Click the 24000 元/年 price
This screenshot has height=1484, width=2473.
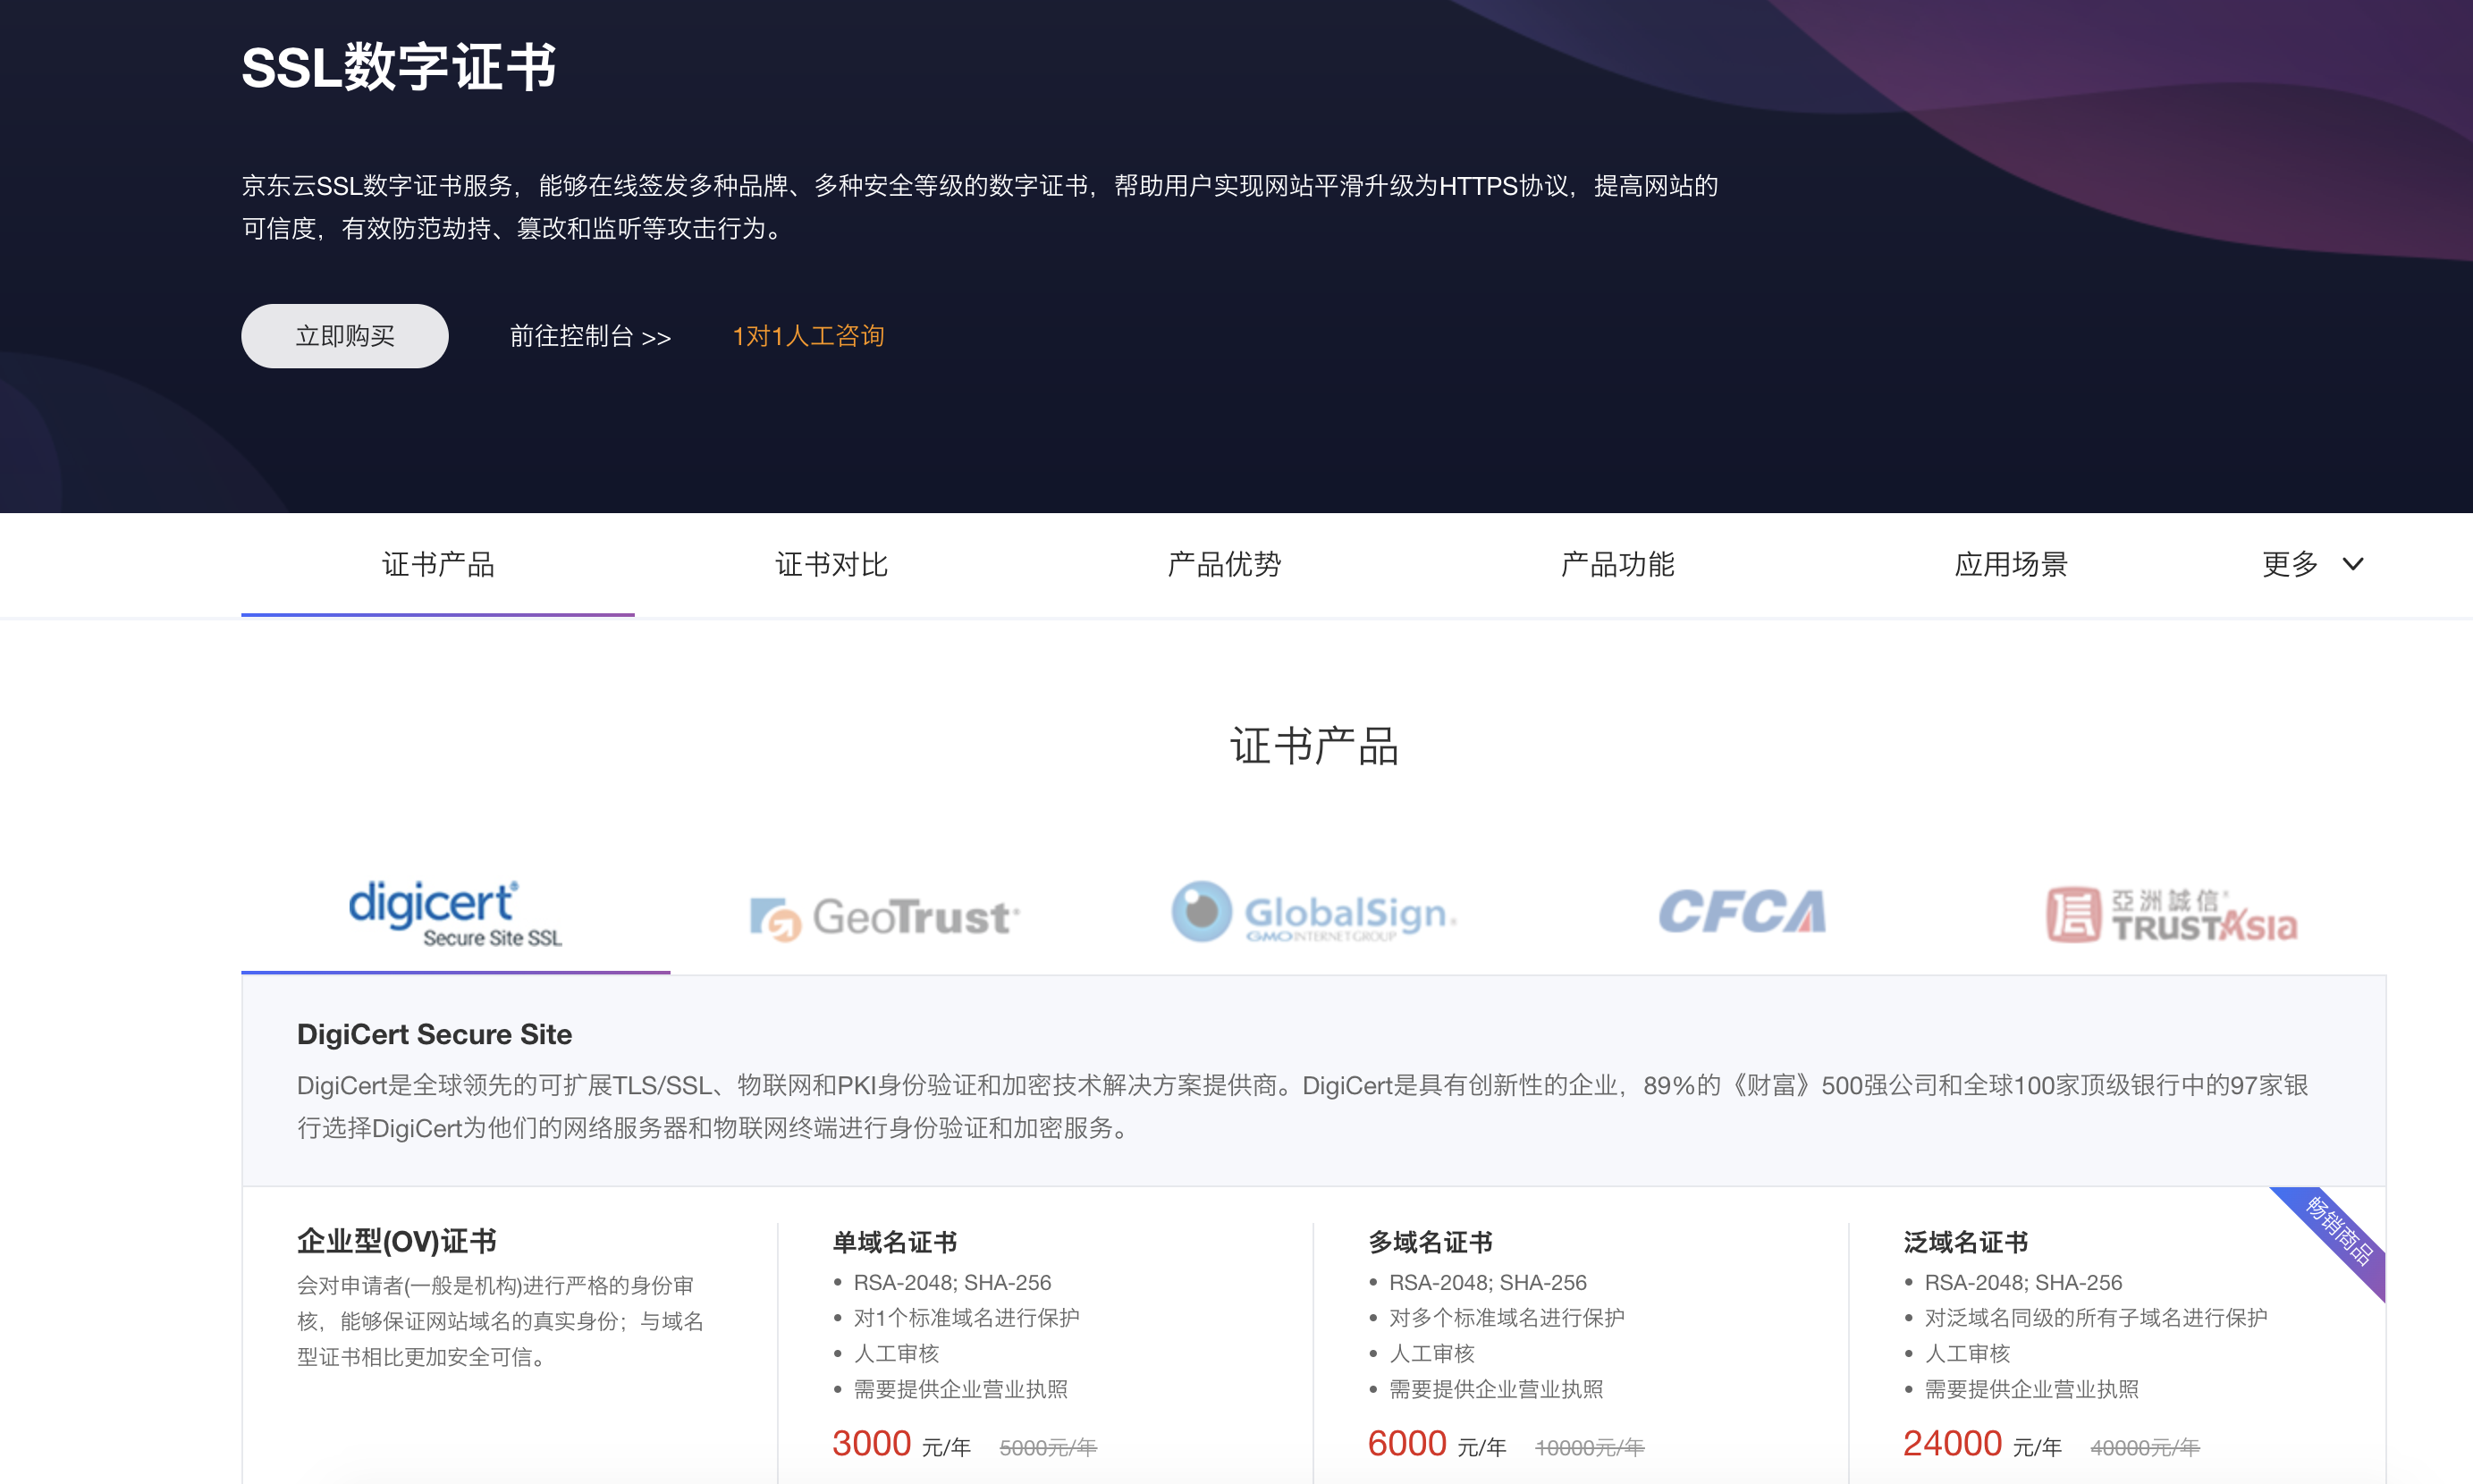point(1982,1444)
